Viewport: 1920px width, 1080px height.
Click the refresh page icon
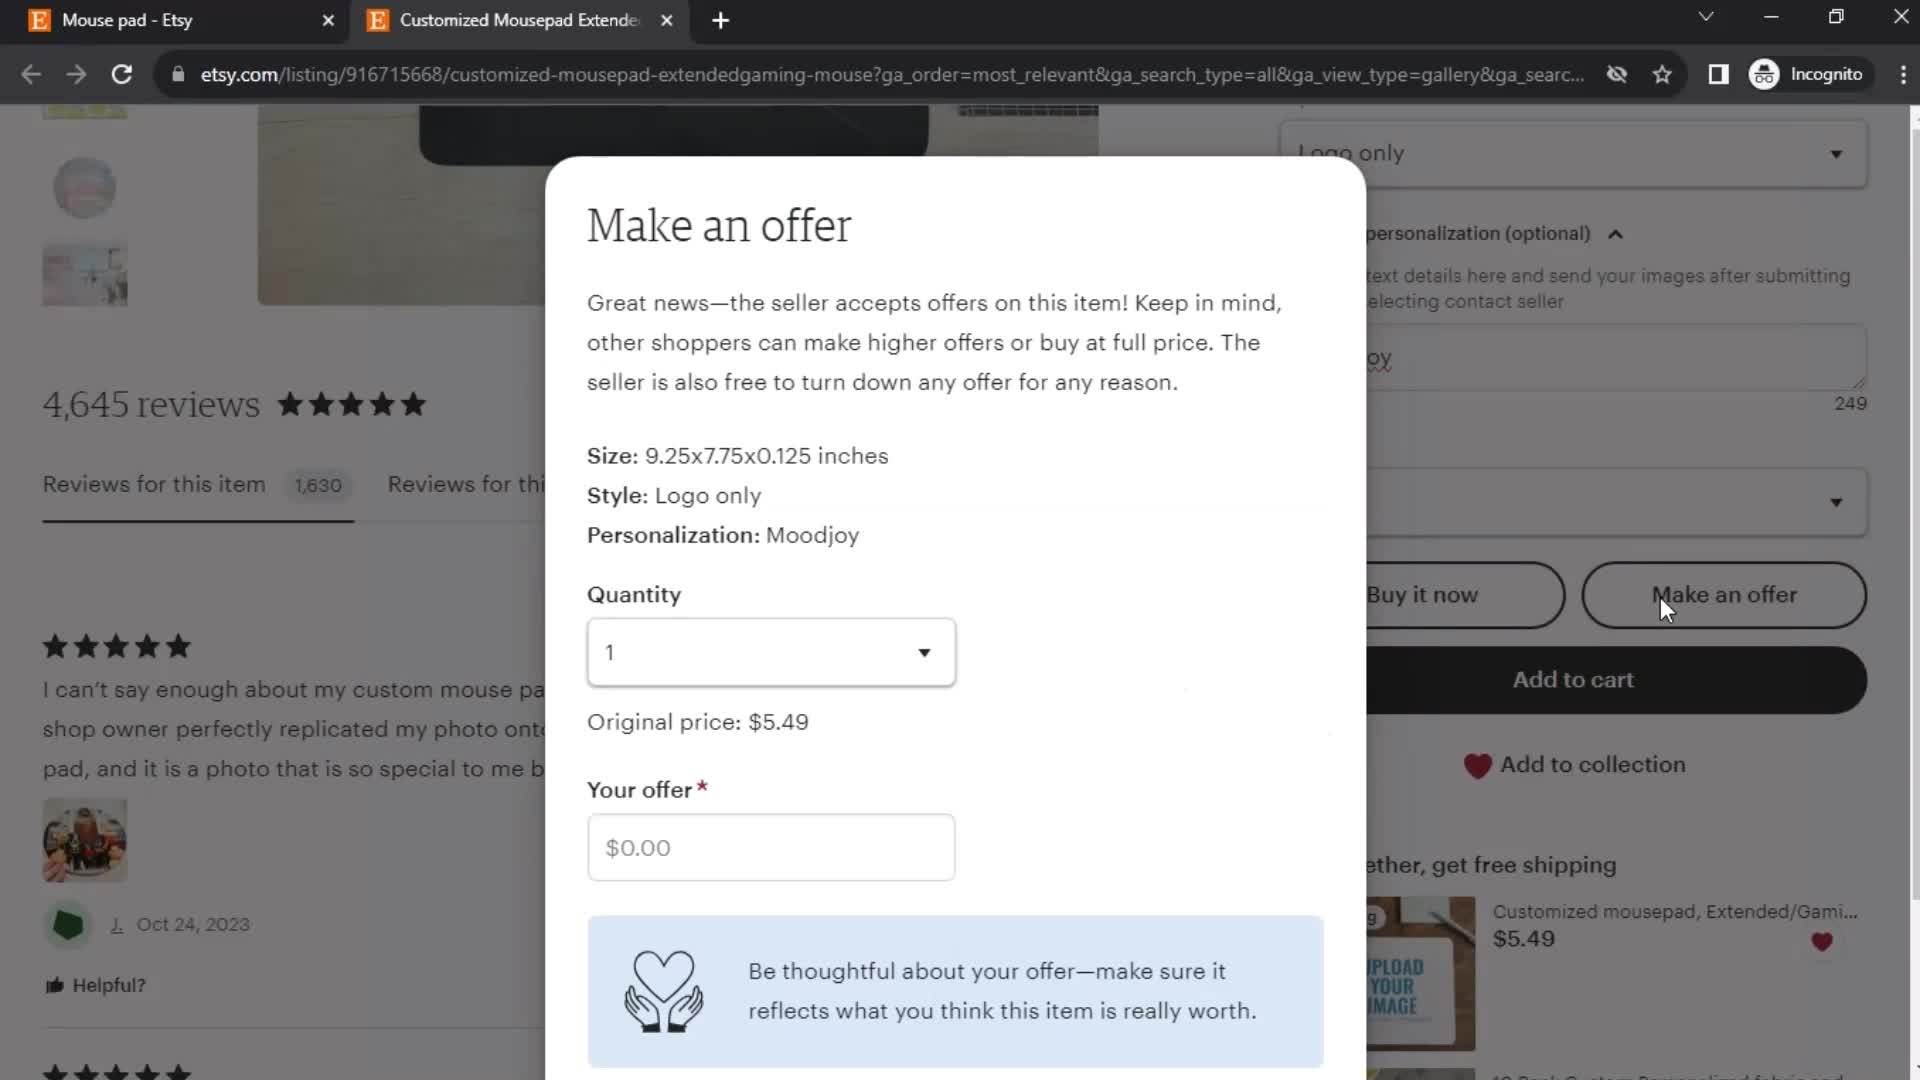tap(120, 74)
